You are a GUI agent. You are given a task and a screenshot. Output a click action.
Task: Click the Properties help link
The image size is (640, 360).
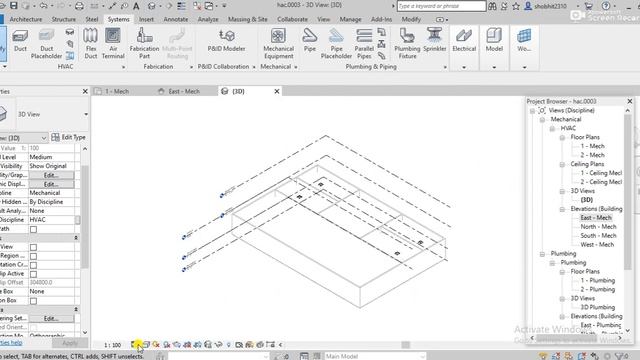(11, 343)
